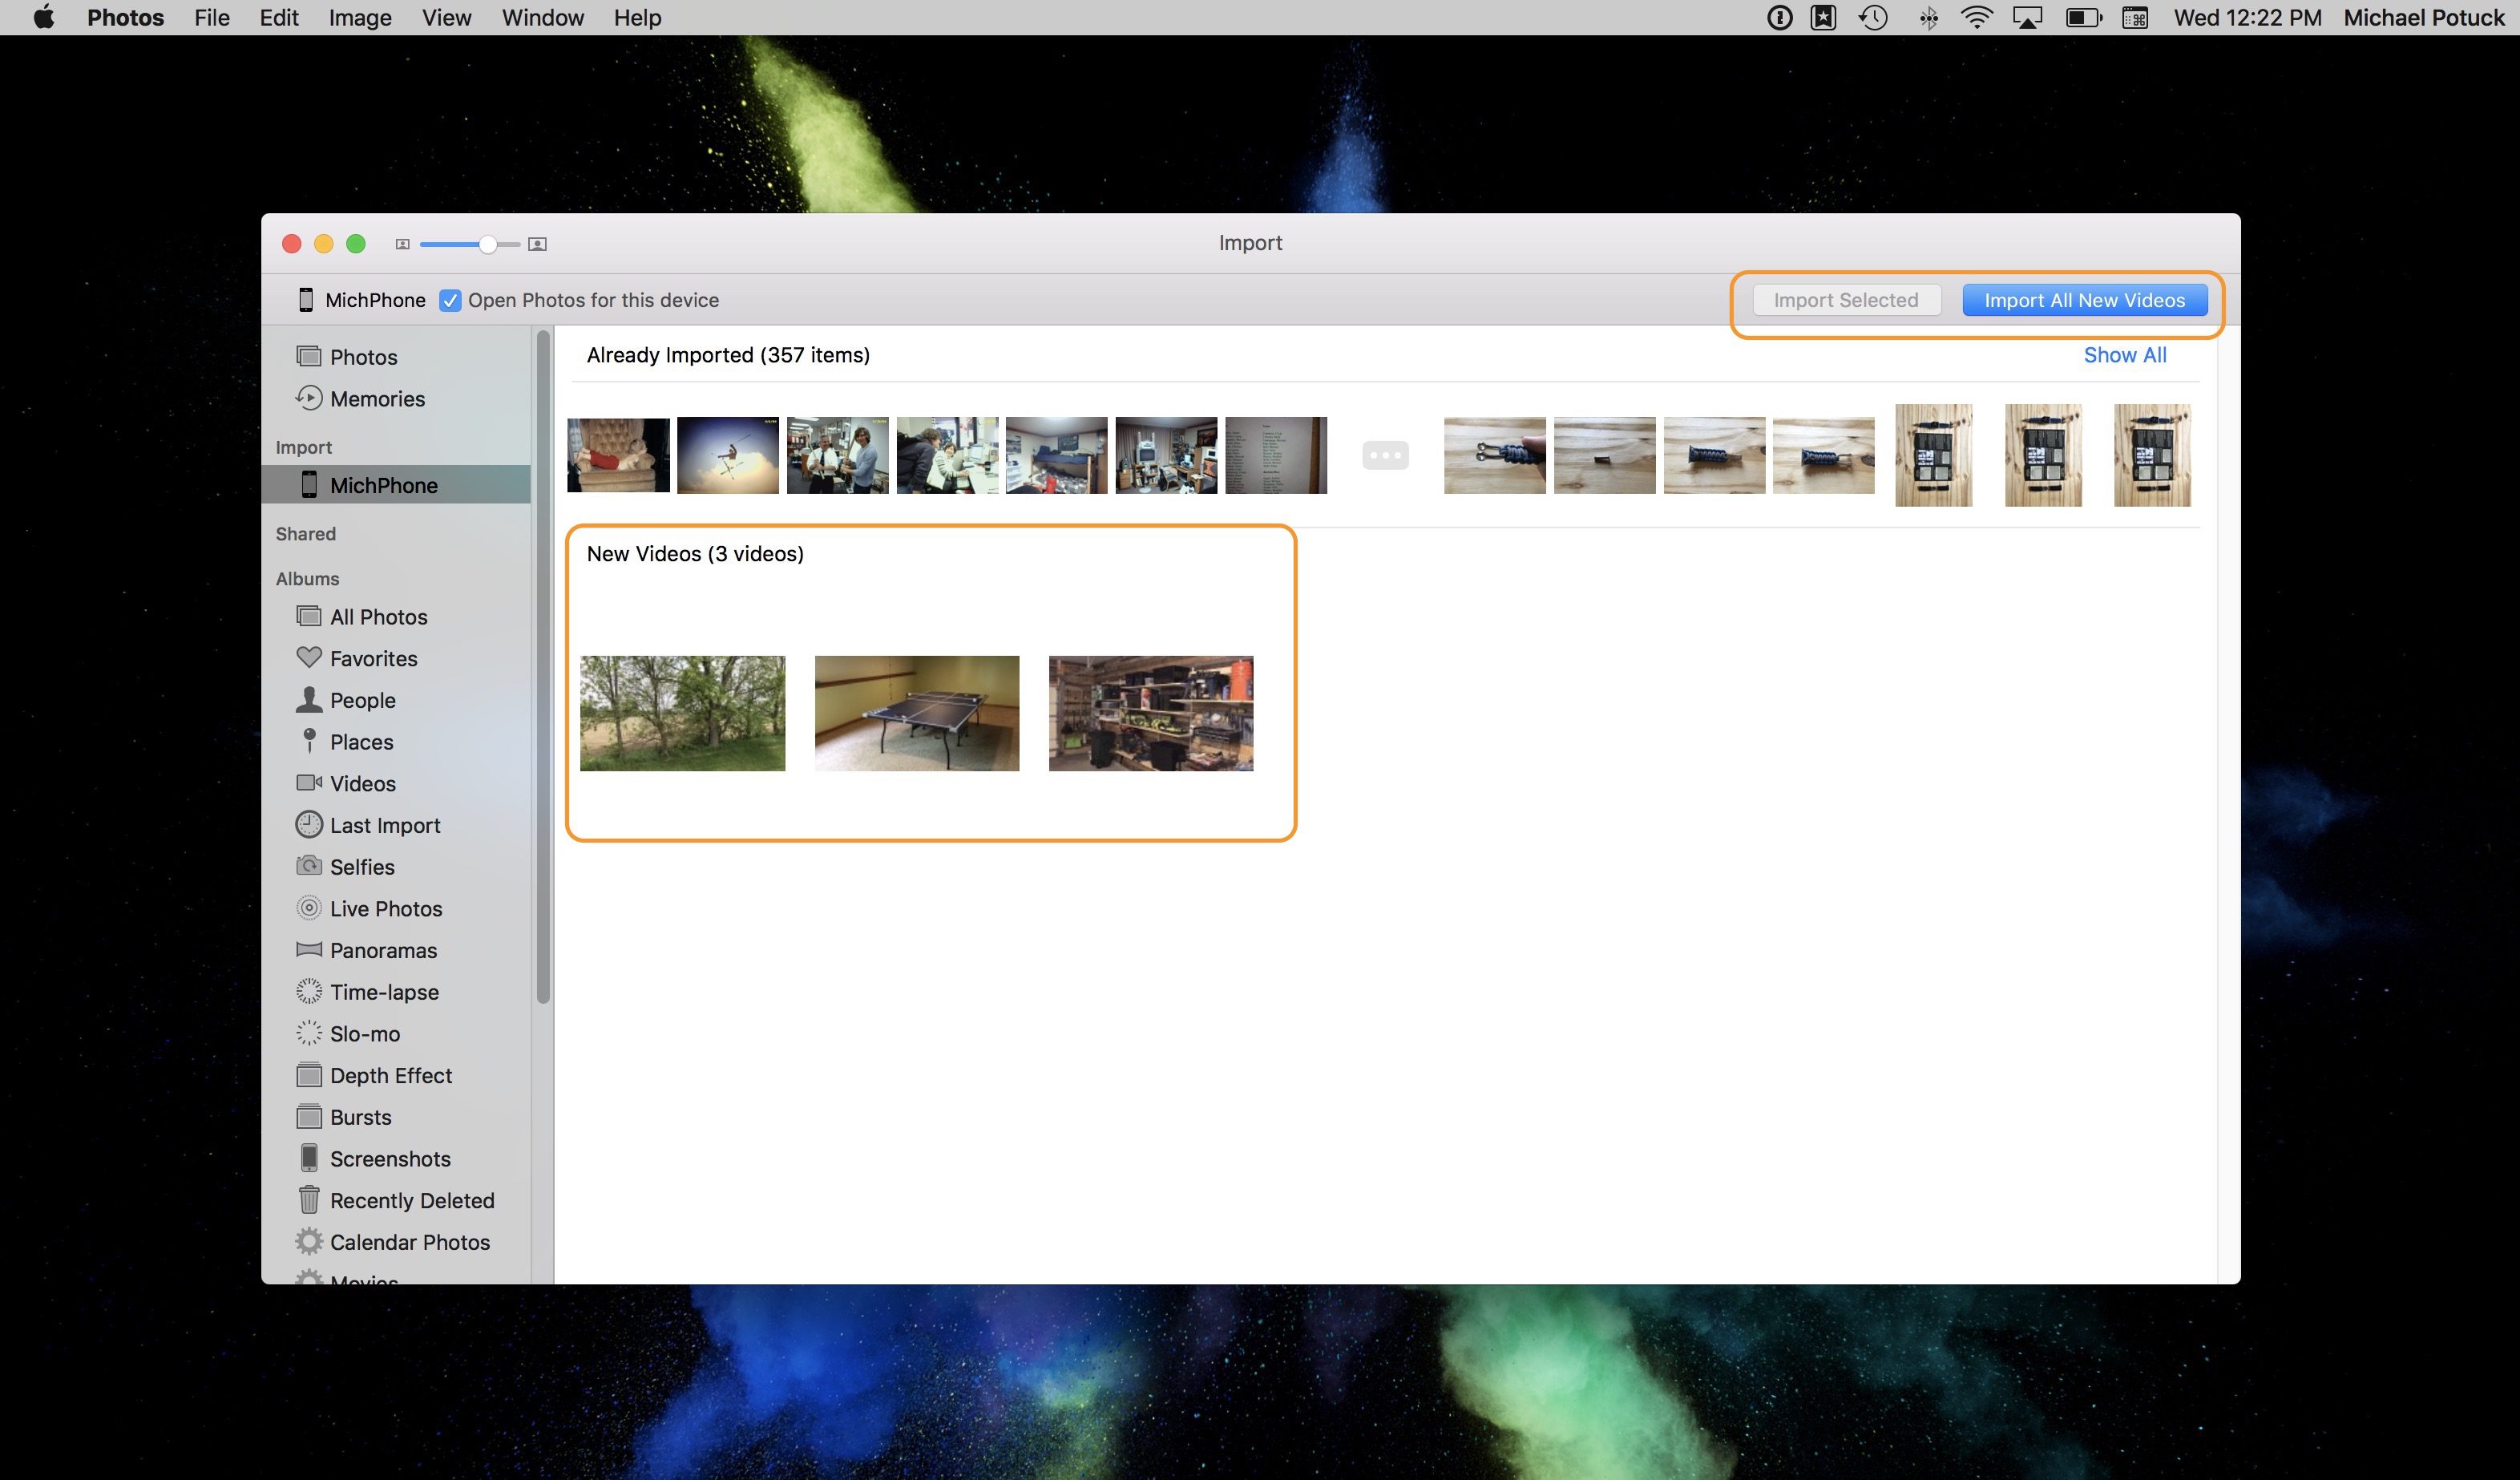Open the Recently Deleted trash album
This screenshot has width=2520, height=1480.
[411, 1200]
